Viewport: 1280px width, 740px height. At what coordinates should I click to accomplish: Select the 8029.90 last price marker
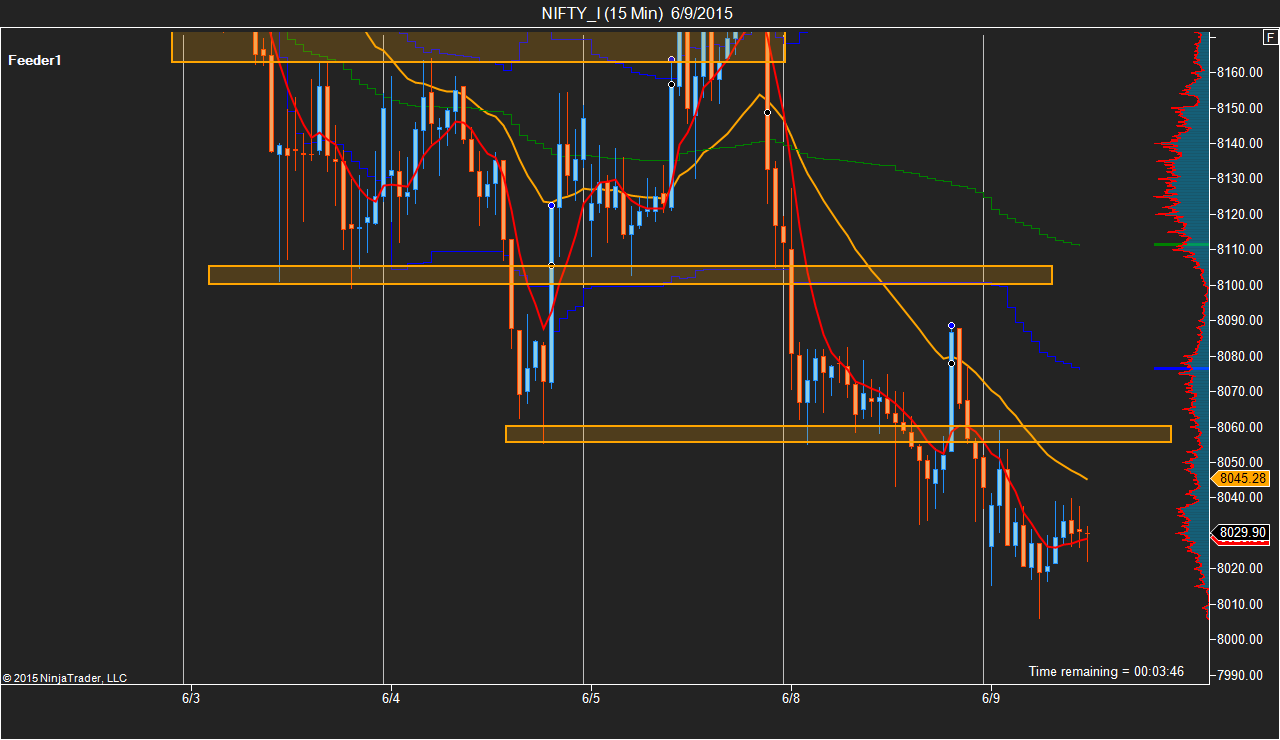[1241, 532]
